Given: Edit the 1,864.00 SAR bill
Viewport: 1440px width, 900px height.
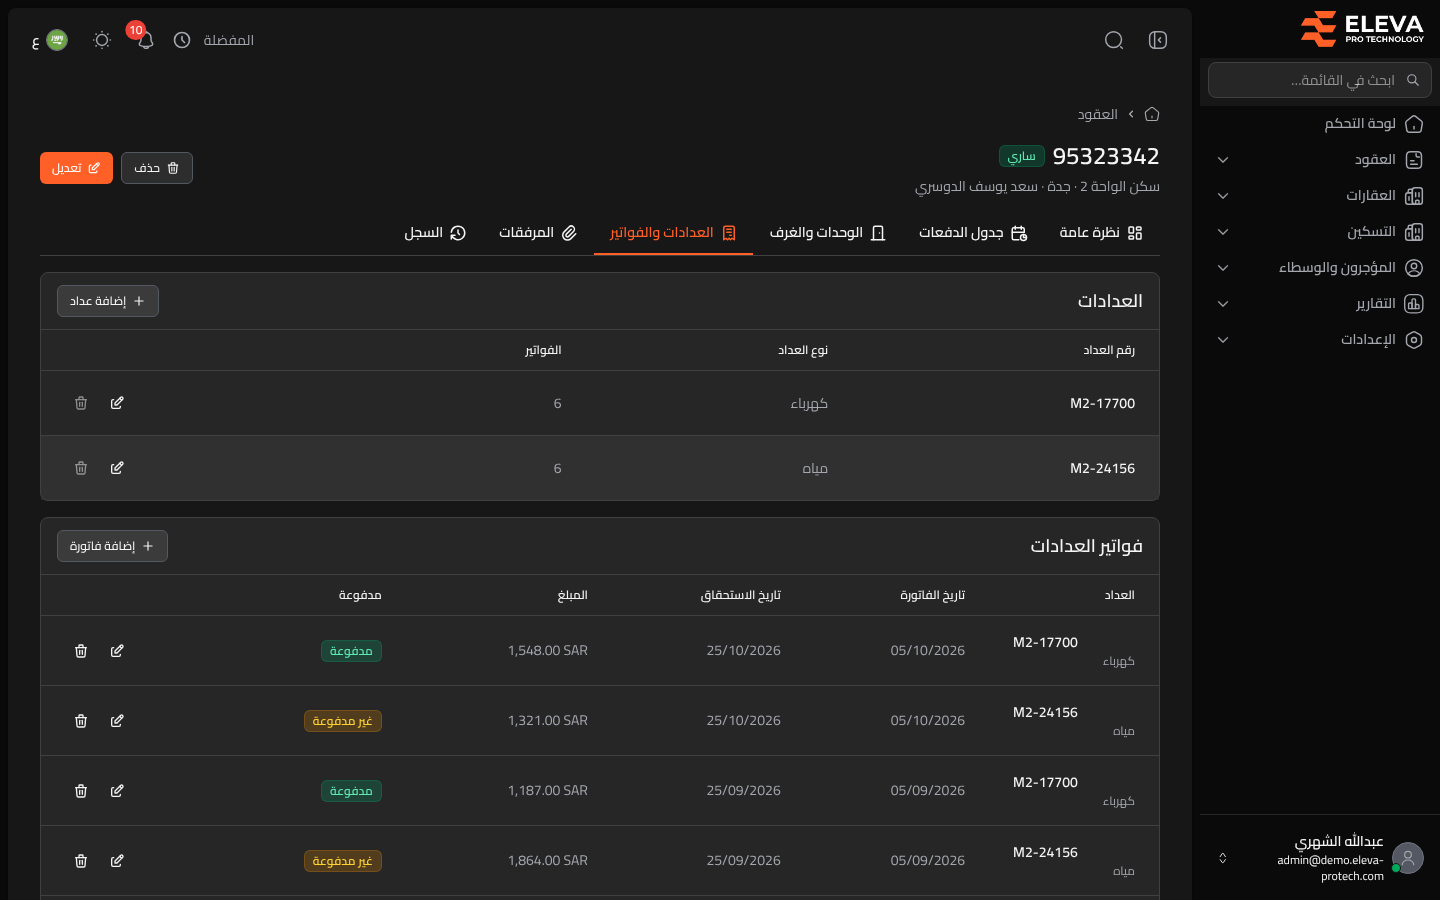Looking at the screenshot, I should pyautogui.click(x=117, y=861).
